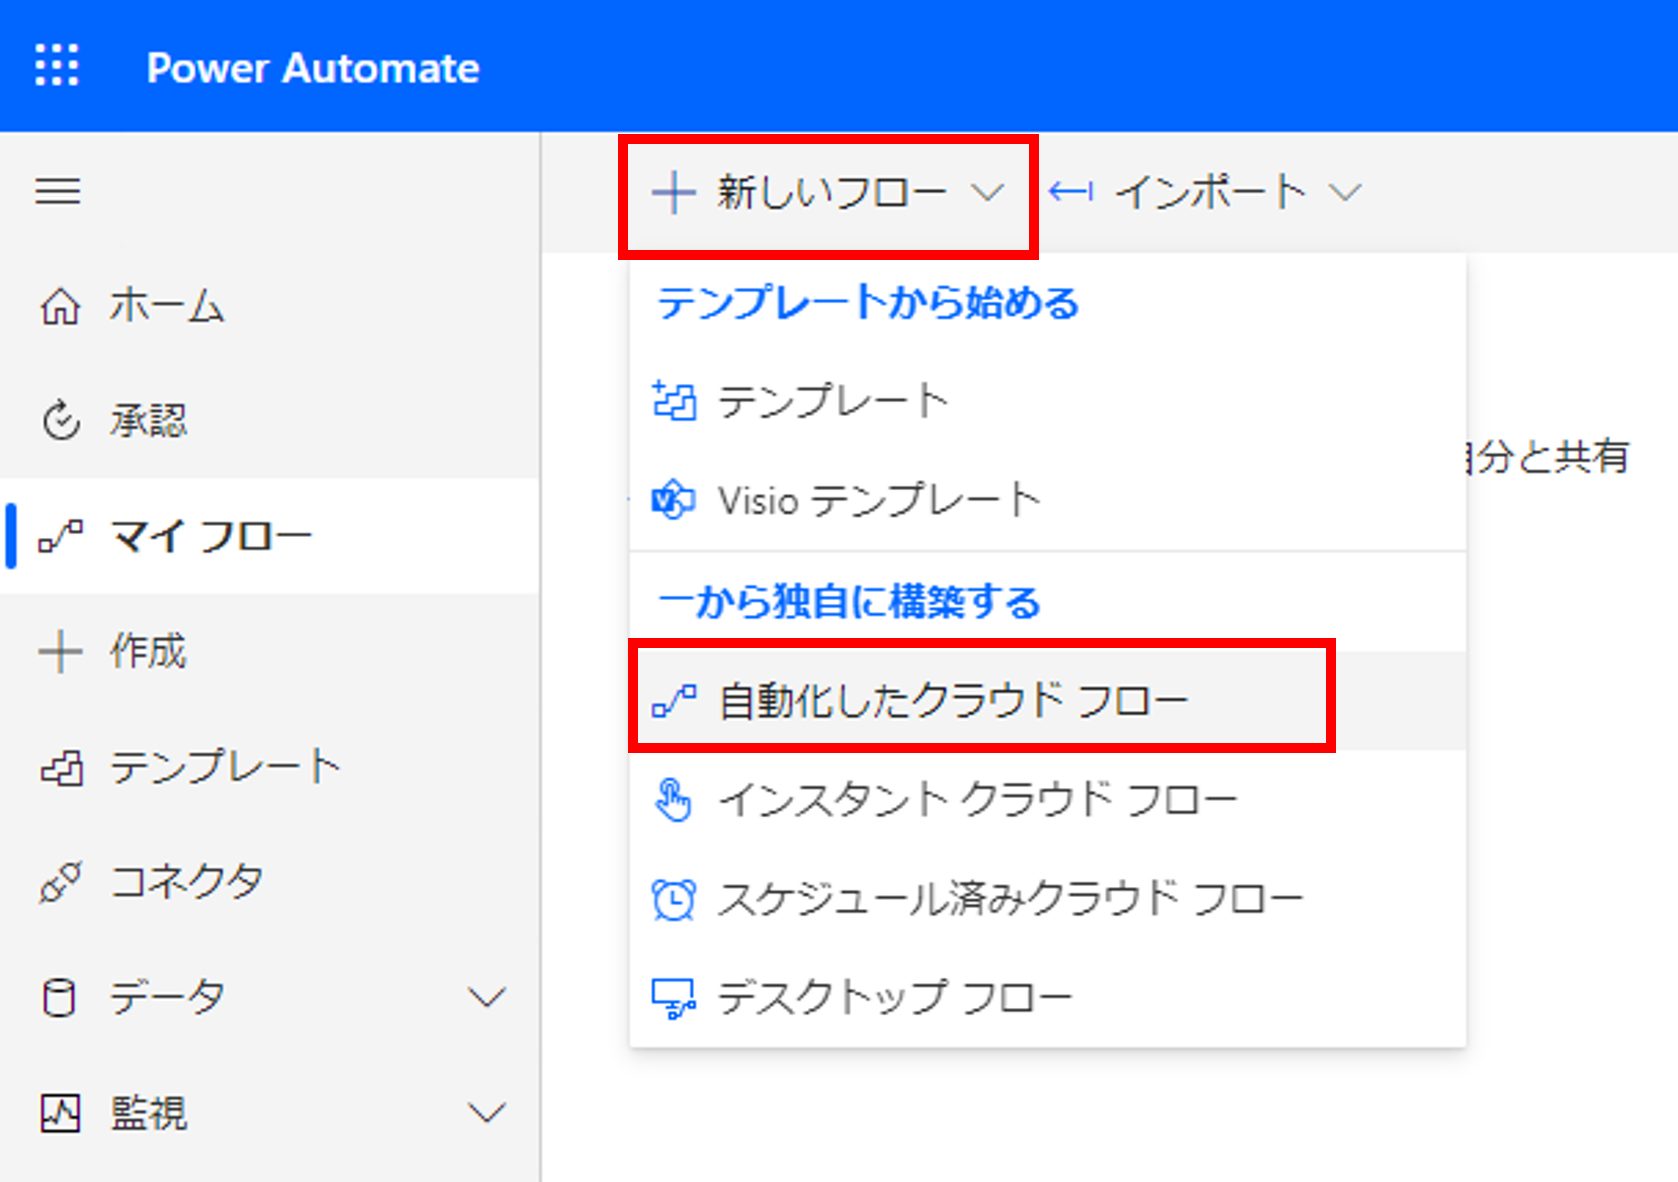This screenshot has height=1182, width=1678.
Task: Click the コネクタ connector icon
Action: pos(60,881)
